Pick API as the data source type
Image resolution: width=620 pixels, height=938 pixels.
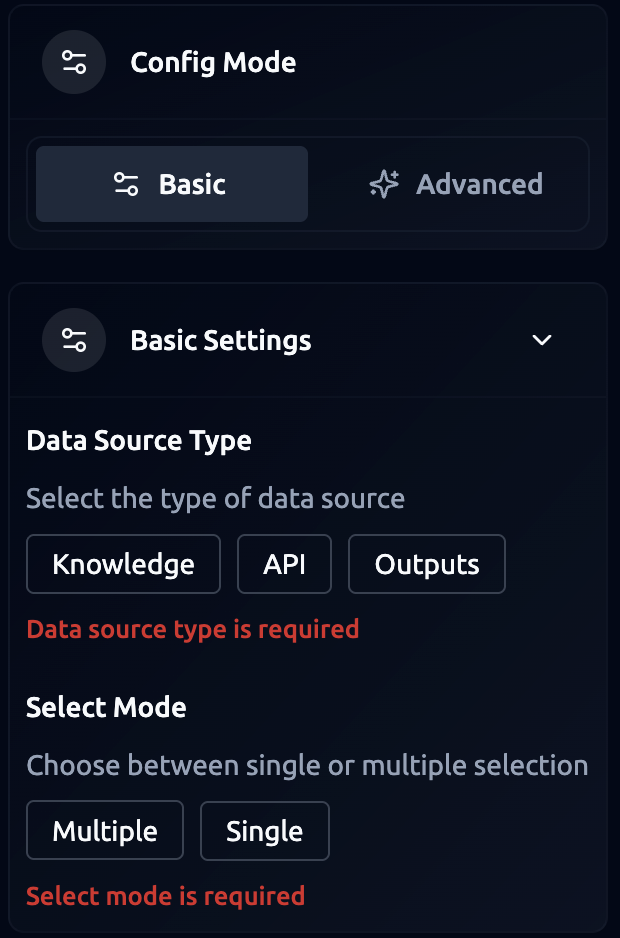pos(284,564)
